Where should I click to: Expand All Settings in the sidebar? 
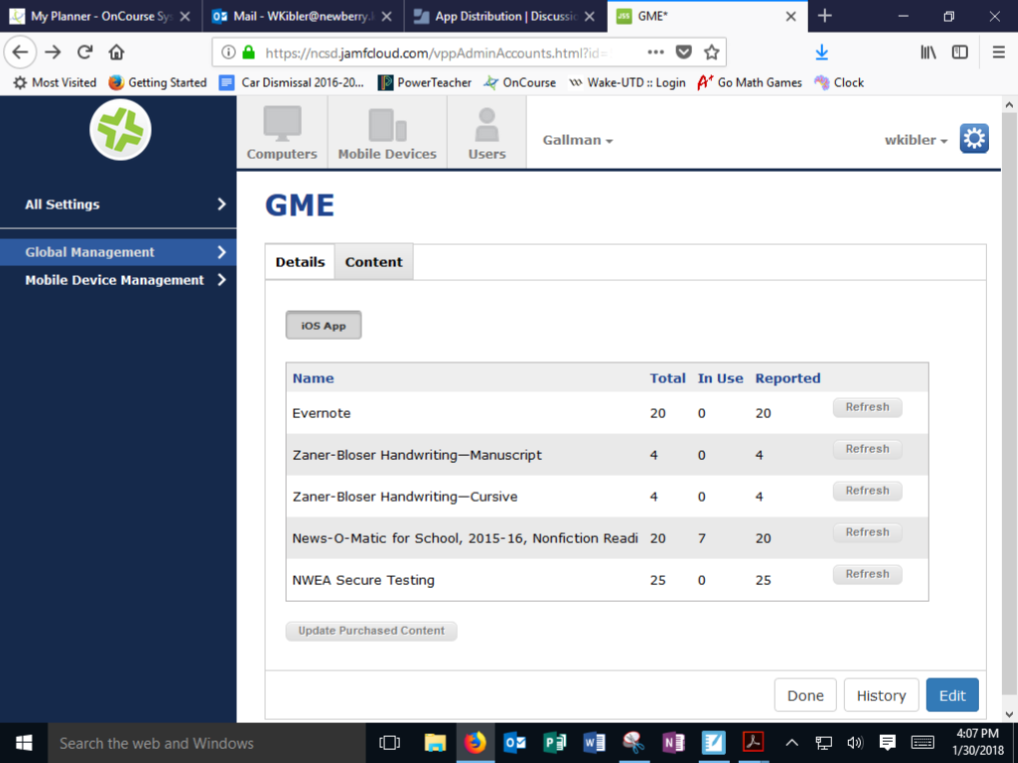click(x=118, y=205)
